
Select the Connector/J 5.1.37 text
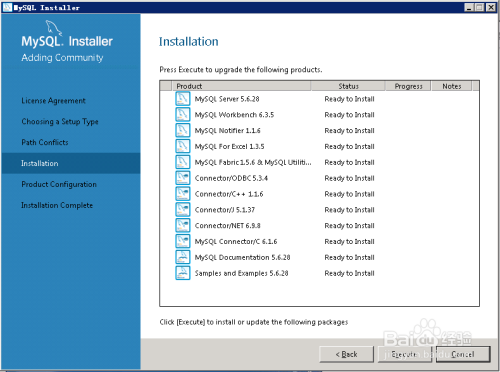225,210
